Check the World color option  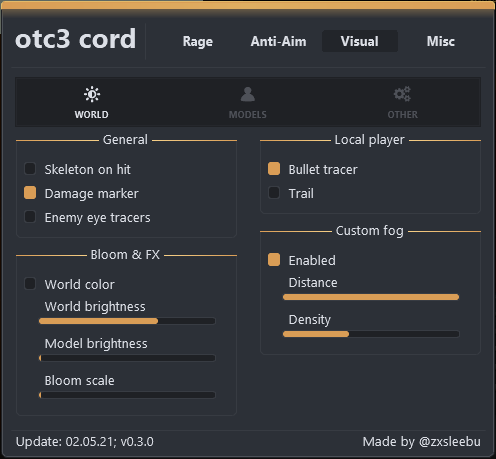(x=30, y=284)
